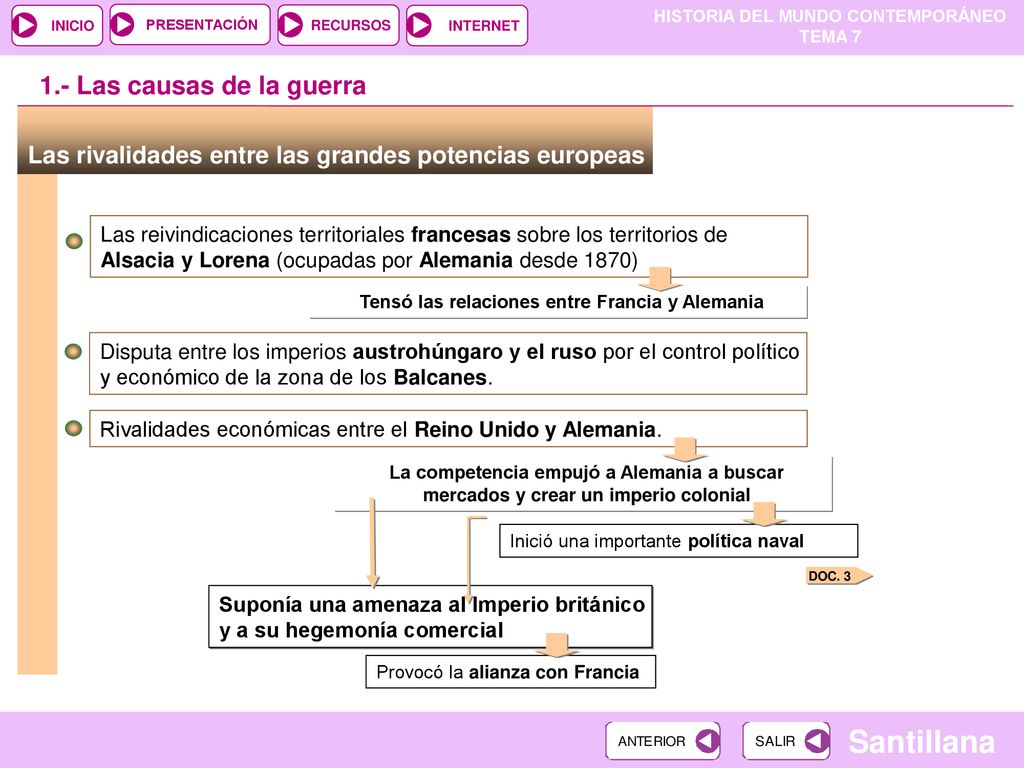Click the box about Alsacia y Lorena claims
The image size is (1024, 768).
tap(449, 247)
